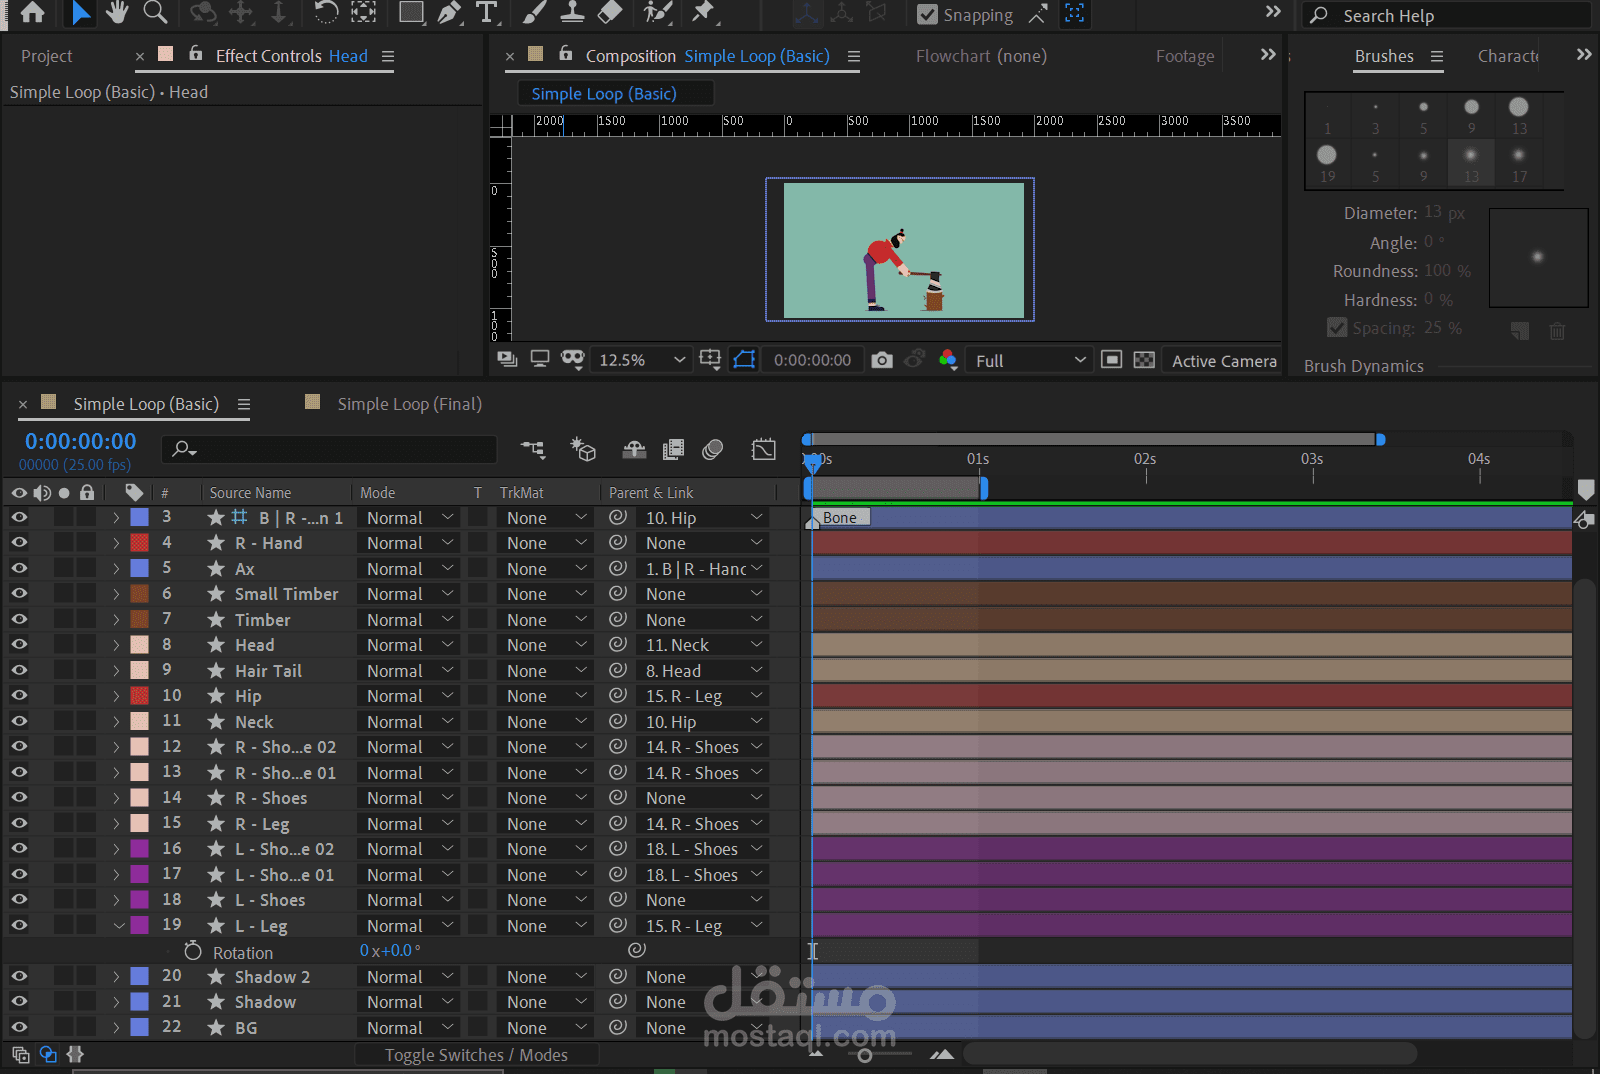Hide the Head layer
Image resolution: width=1600 pixels, height=1074 pixels.
pos(19,645)
